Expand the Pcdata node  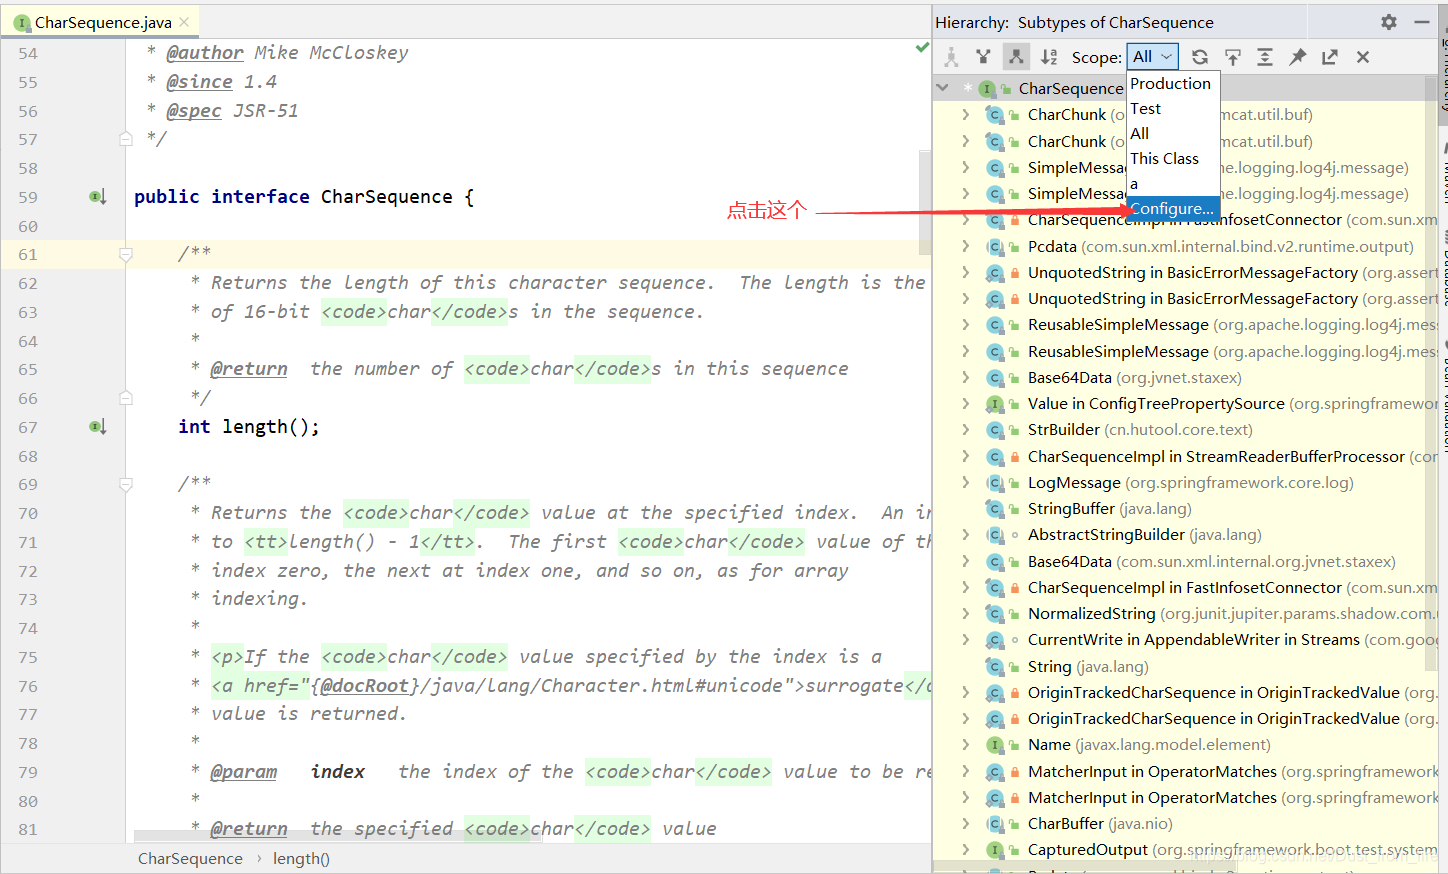pos(965,246)
